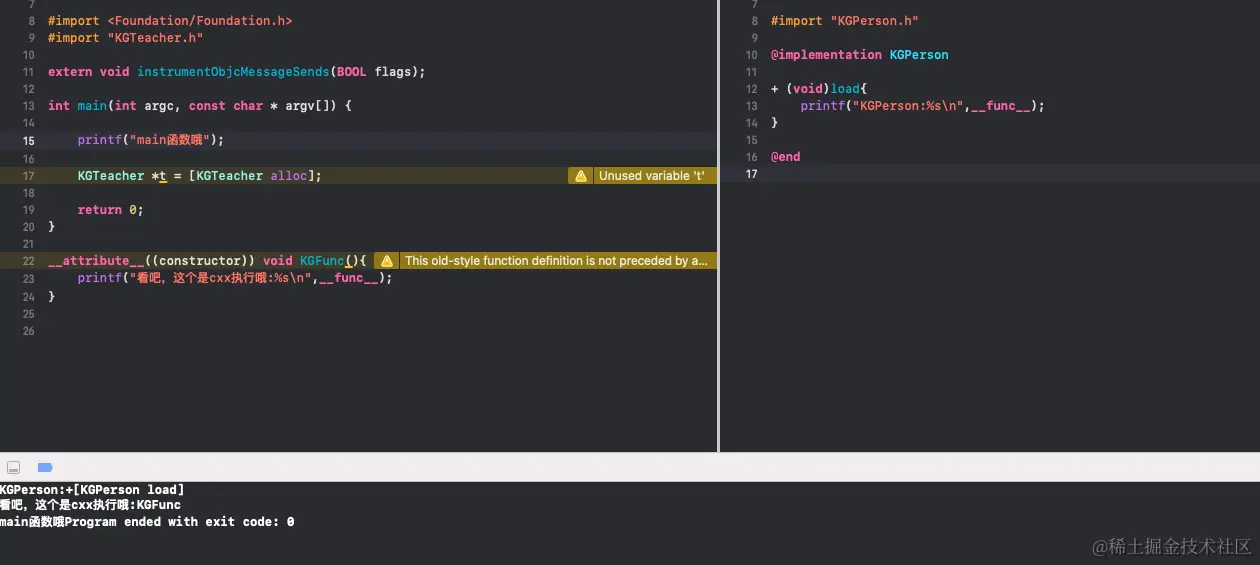Click line number 22 in the left editor gutter

click(x=28, y=261)
